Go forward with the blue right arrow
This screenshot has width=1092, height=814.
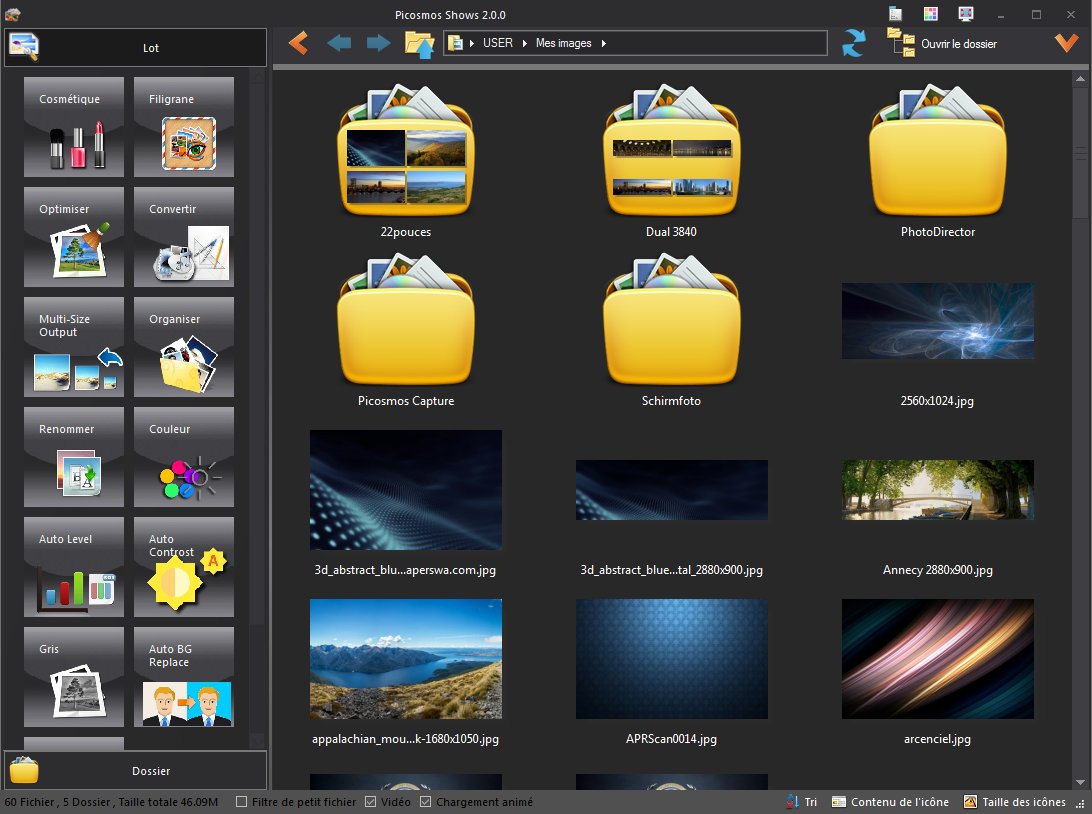click(x=378, y=43)
